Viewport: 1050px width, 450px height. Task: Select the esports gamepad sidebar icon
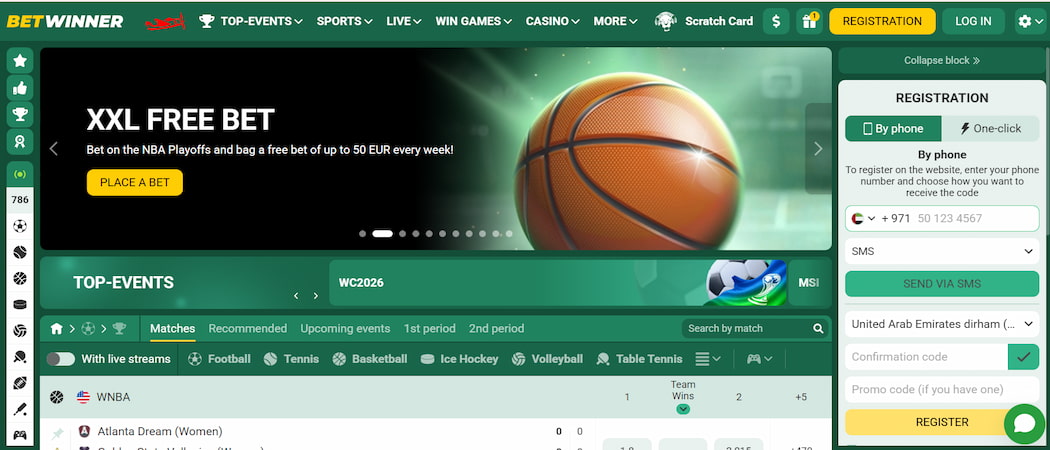[20, 435]
